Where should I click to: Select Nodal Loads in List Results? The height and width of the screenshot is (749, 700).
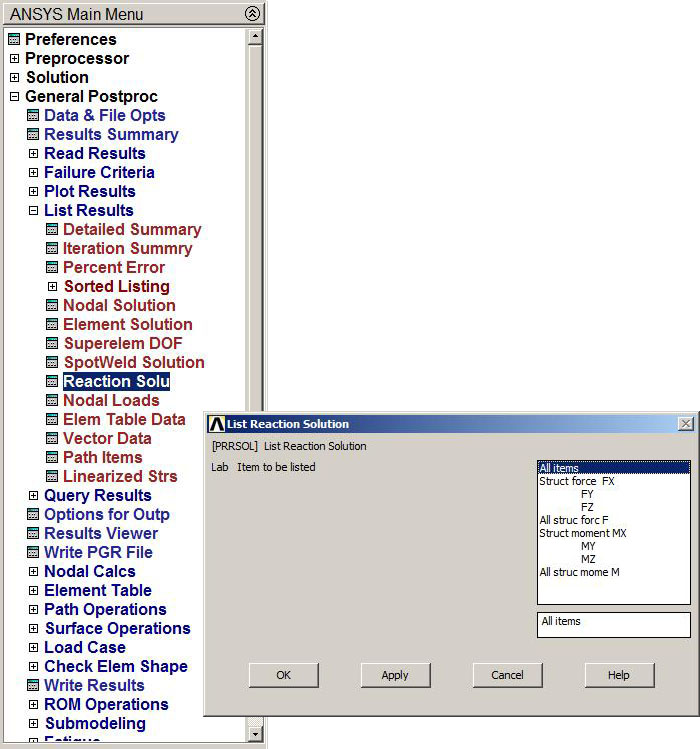pyautogui.click(x=111, y=401)
